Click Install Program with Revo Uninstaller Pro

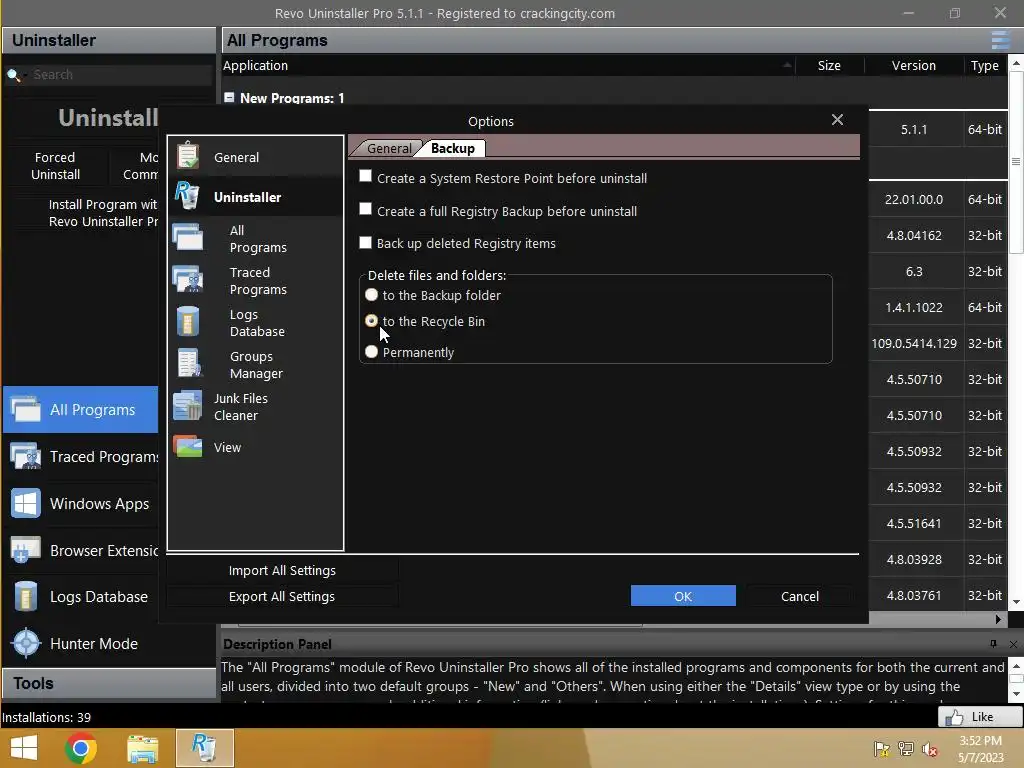tap(103, 213)
